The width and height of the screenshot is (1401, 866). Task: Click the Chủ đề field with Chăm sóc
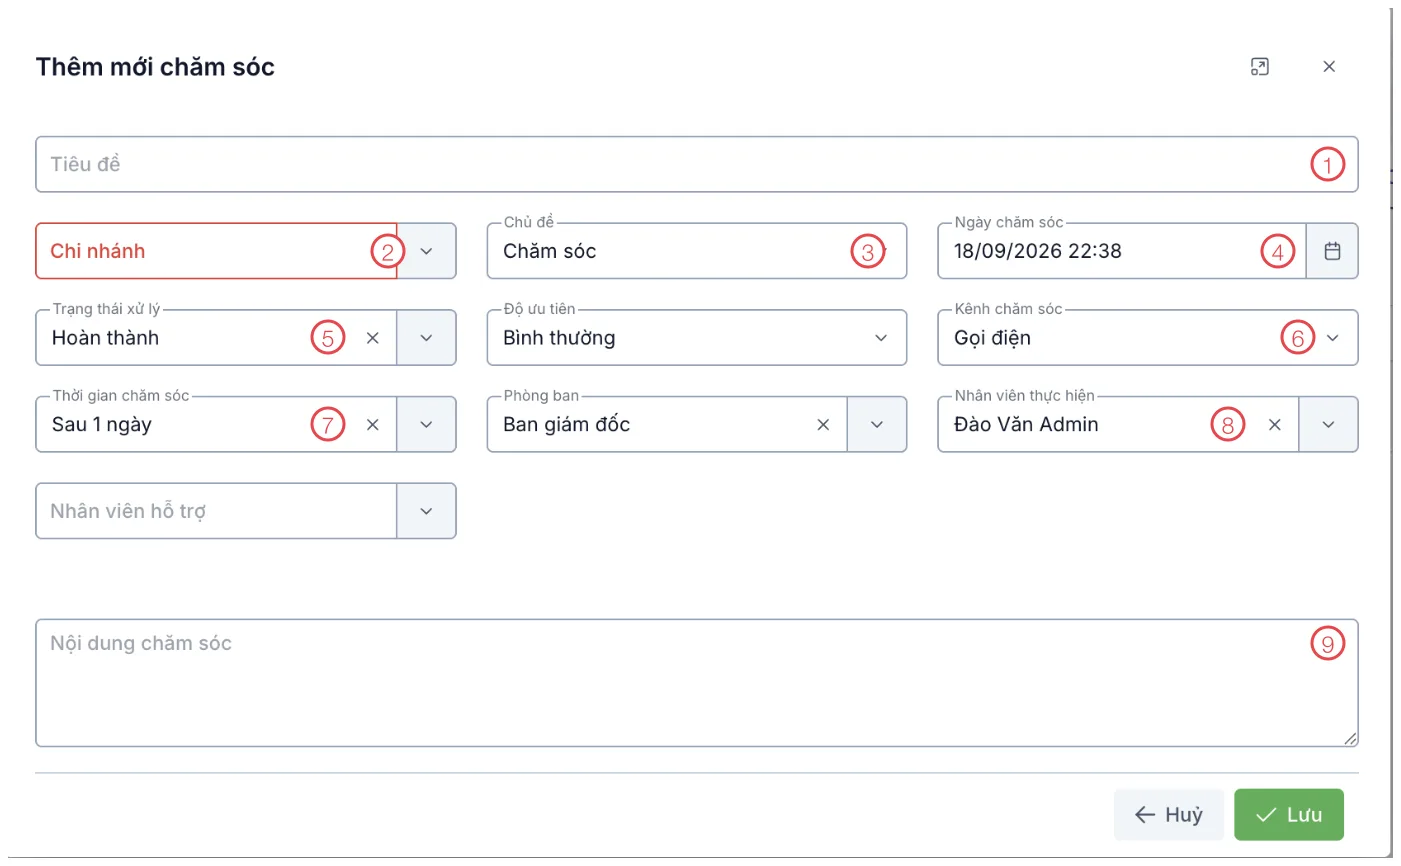[x=697, y=251]
